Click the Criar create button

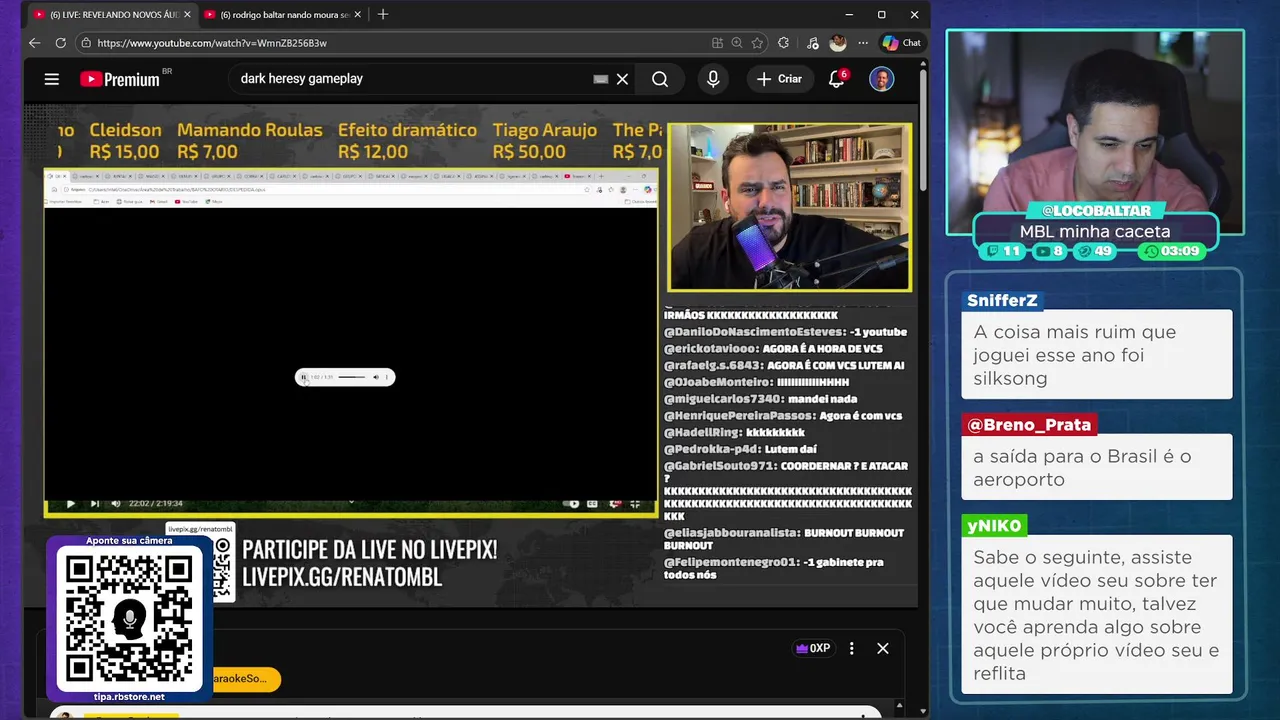point(780,79)
